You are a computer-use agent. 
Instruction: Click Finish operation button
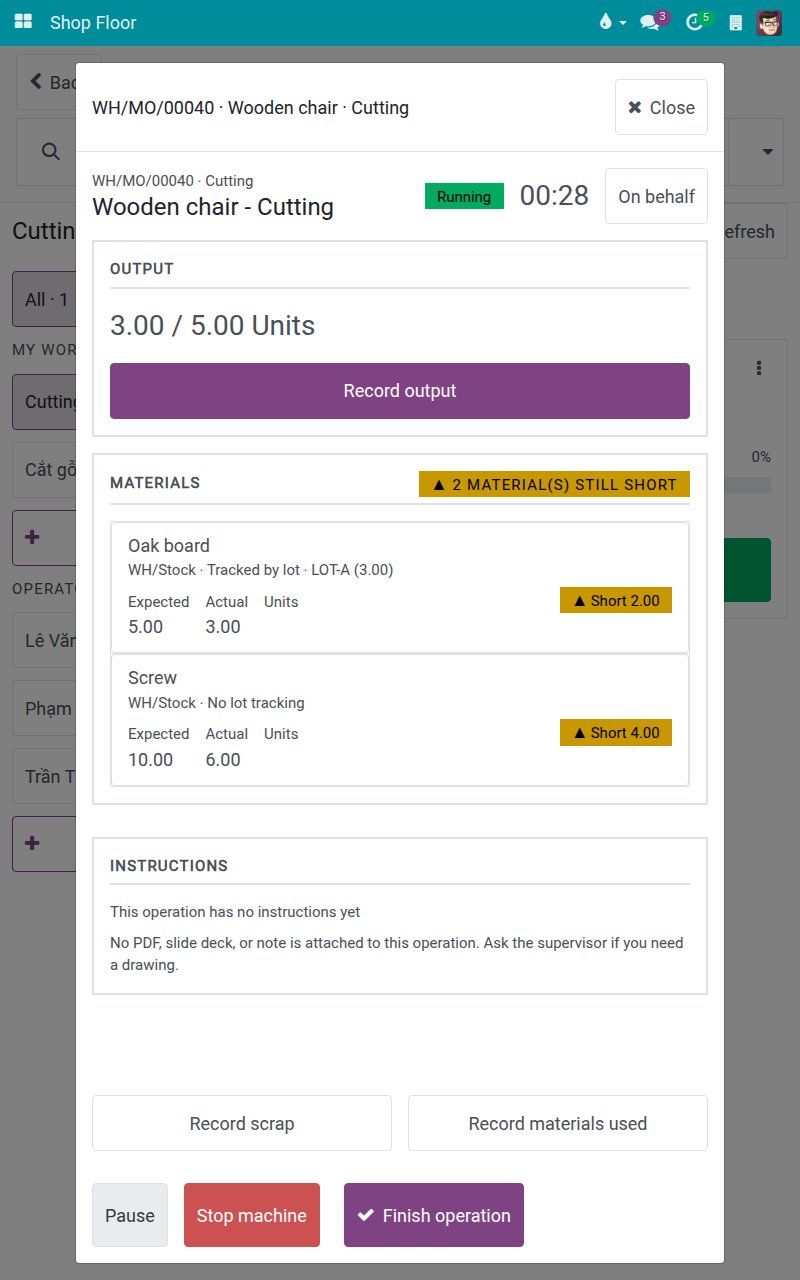[x=434, y=1215]
